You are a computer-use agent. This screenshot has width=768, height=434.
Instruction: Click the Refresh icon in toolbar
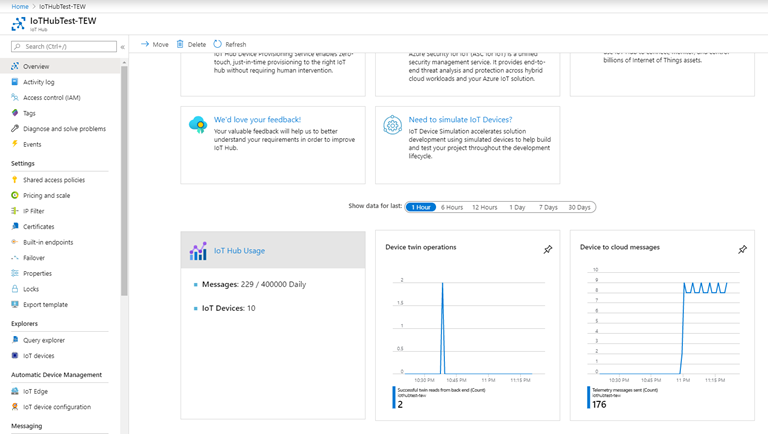click(x=217, y=44)
